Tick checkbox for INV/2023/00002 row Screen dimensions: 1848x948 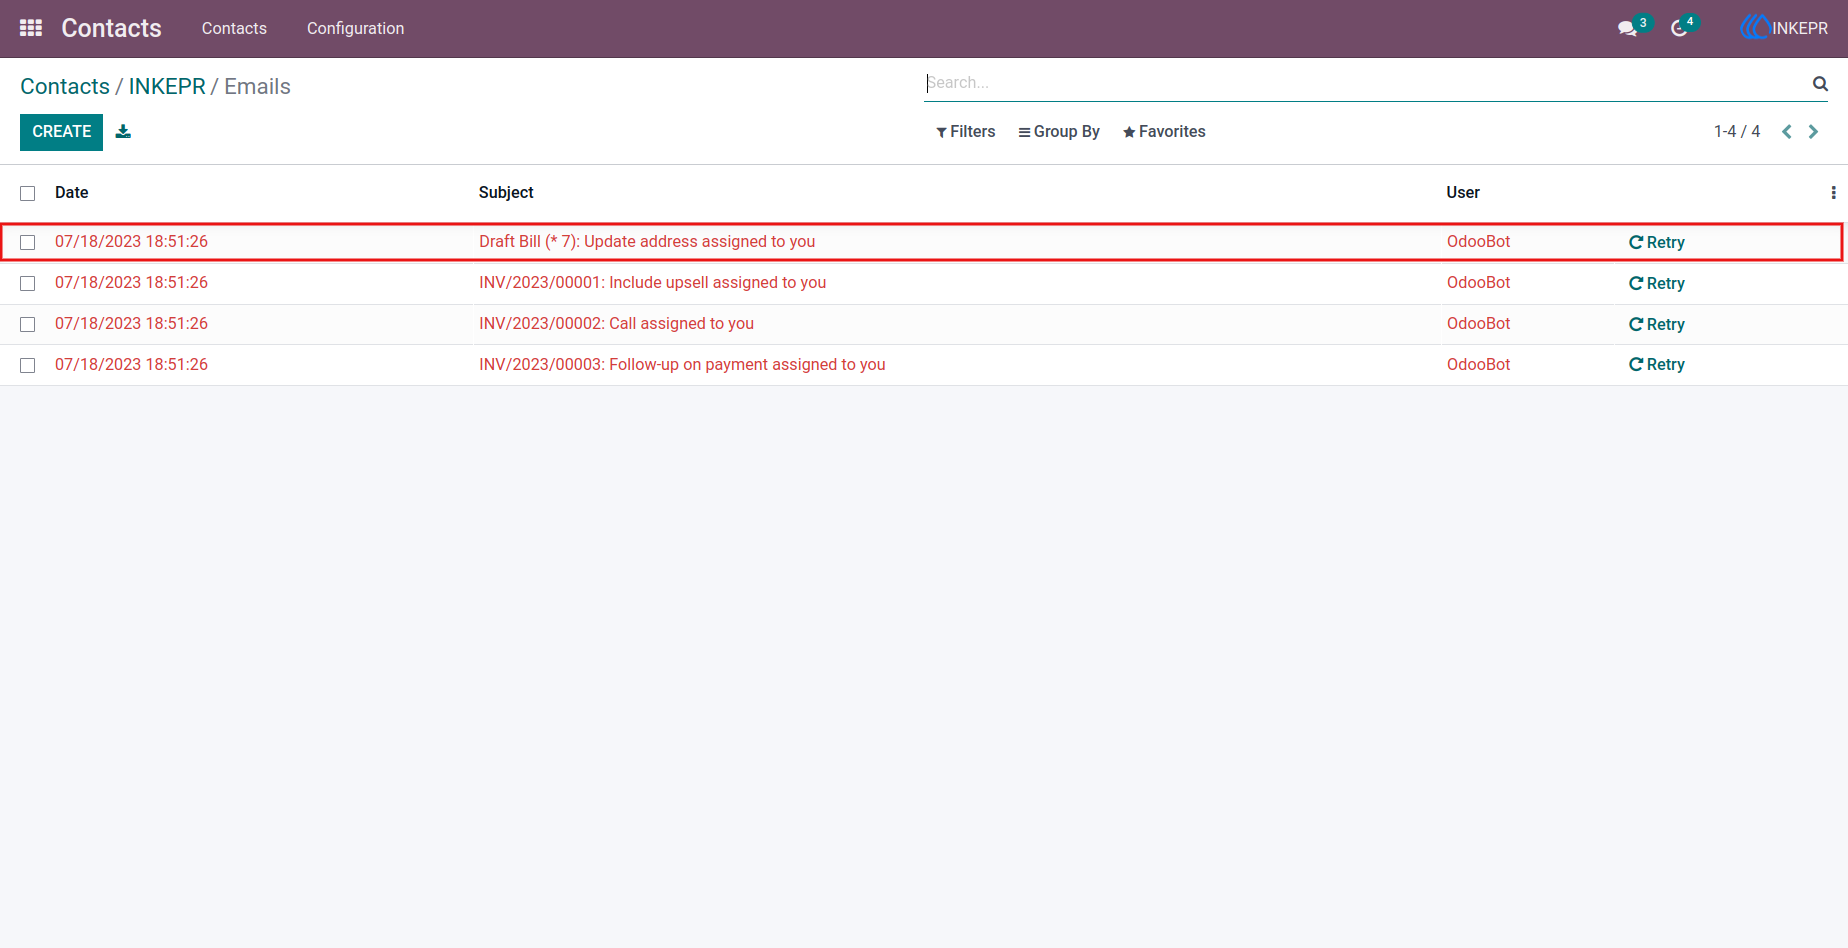pos(28,324)
